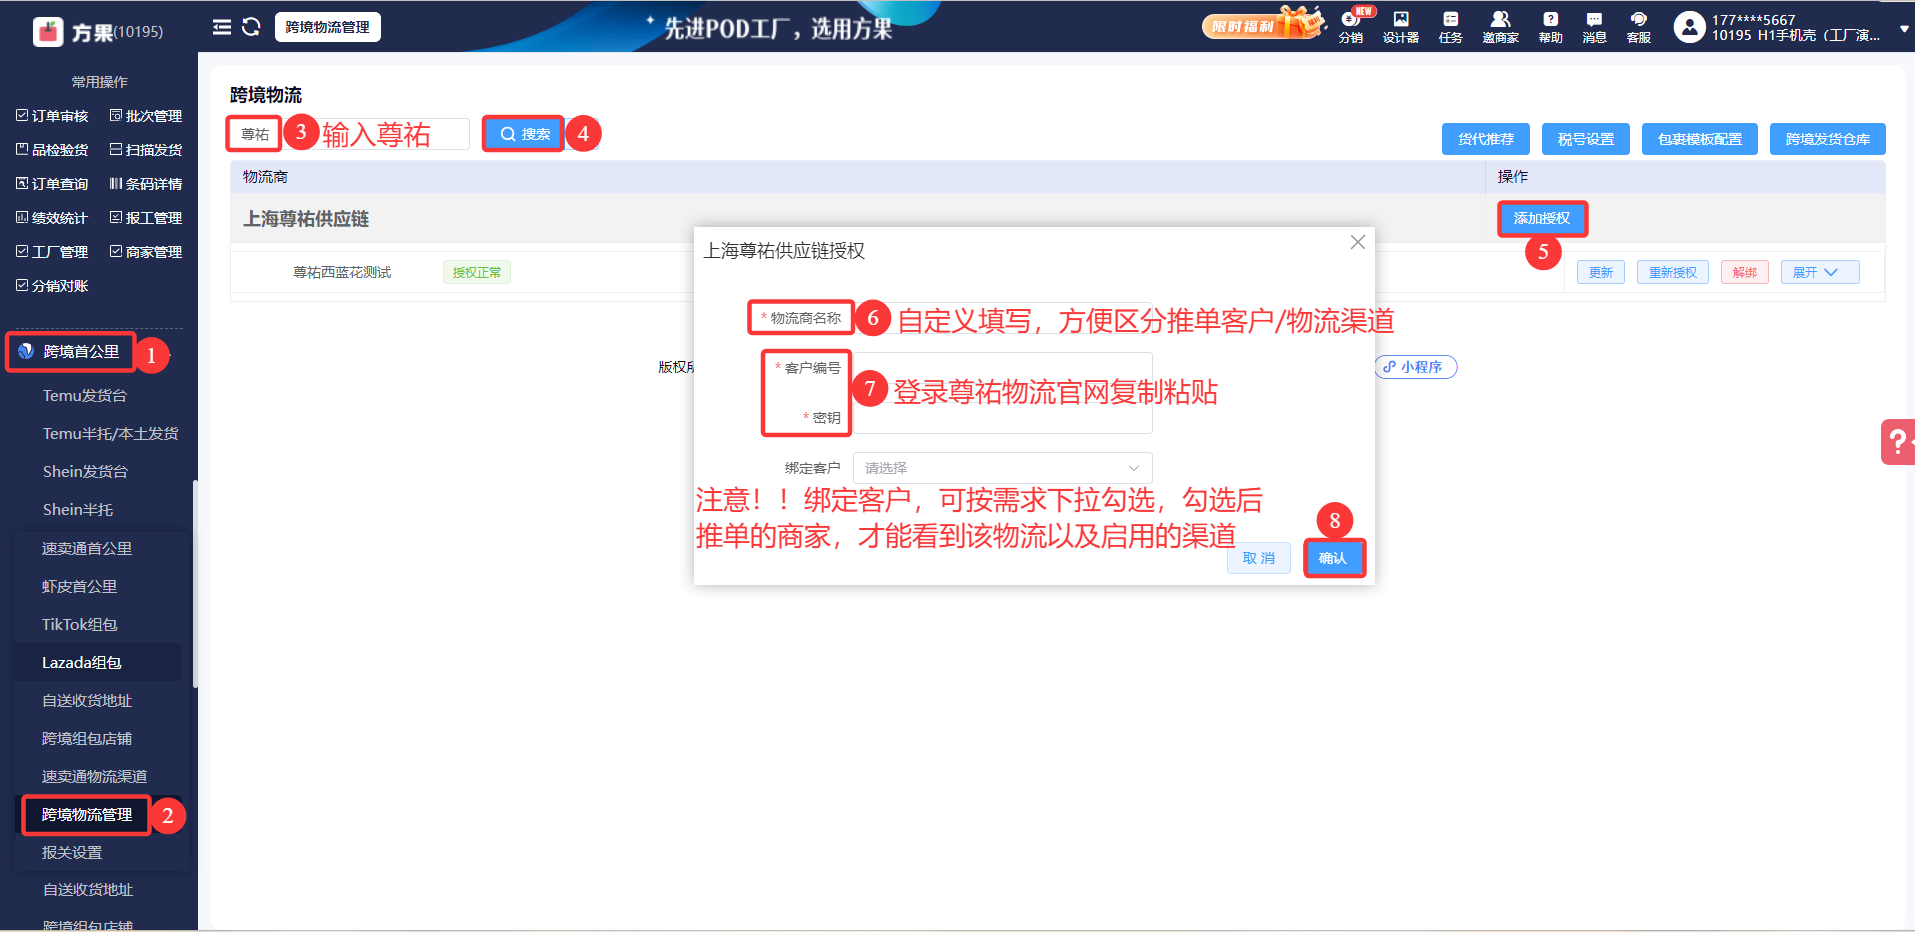This screenshot has width=1915, height=932.
Task: Click the 包裹模板配置 button
Action: pyautogui.click(x=1699, y=139)
